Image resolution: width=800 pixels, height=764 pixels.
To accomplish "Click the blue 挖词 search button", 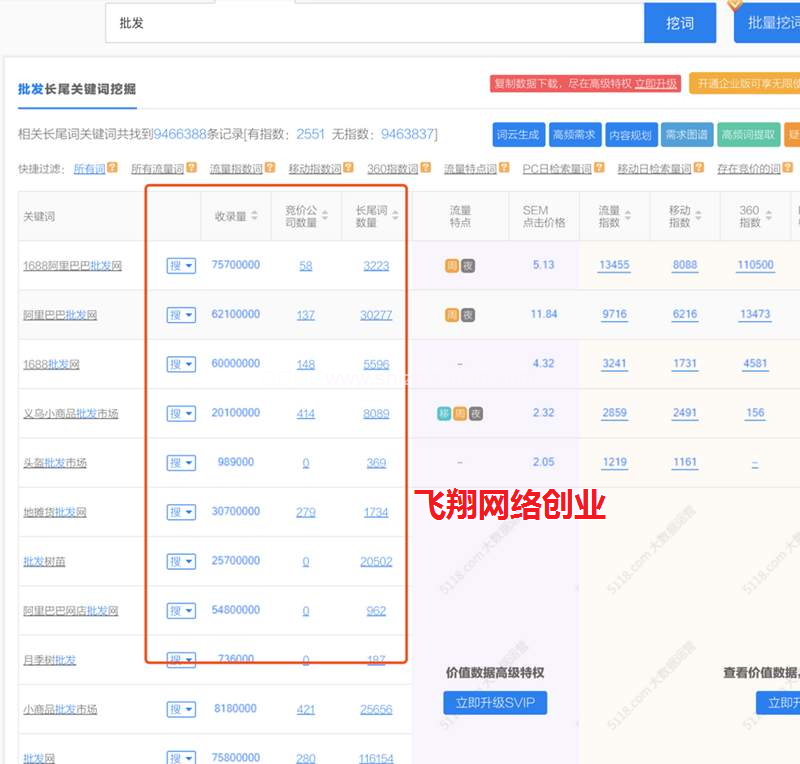I will [681, 23].
